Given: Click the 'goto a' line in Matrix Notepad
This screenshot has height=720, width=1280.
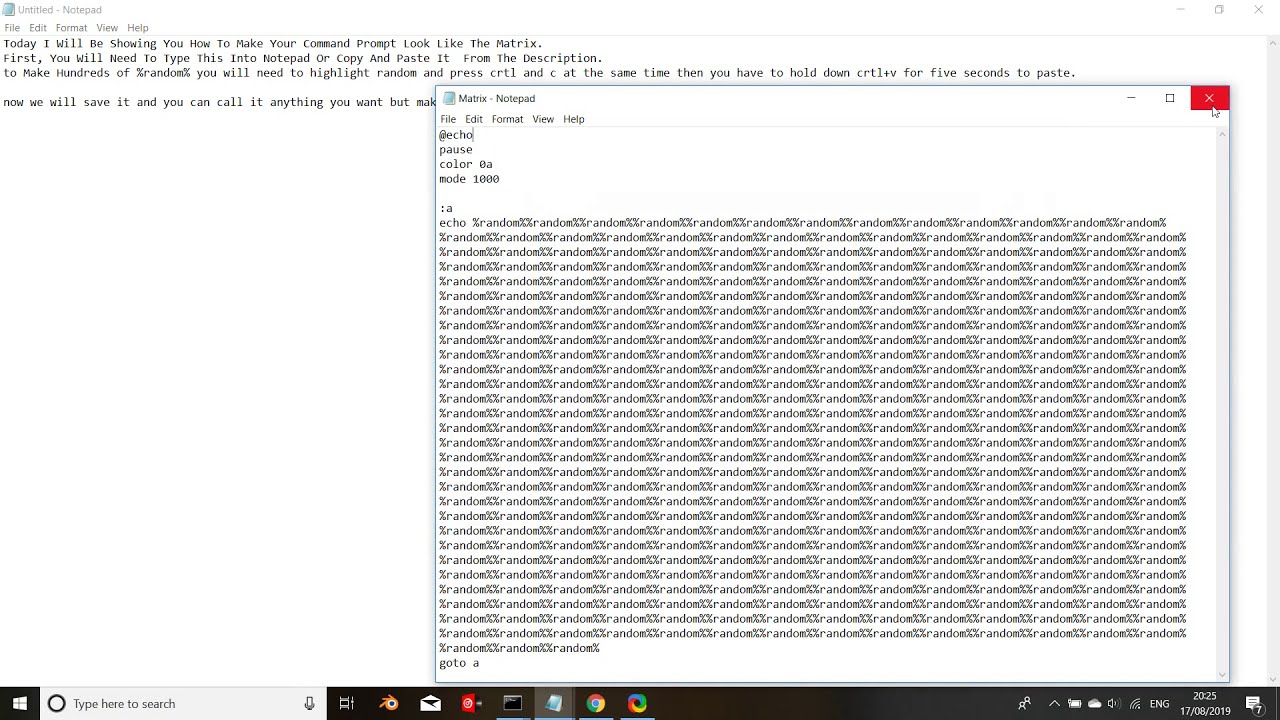Looking at the screenshot, I should (459, 663).
